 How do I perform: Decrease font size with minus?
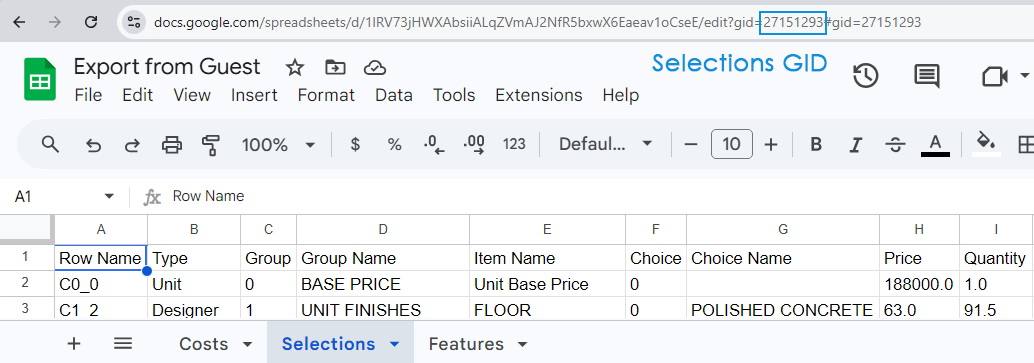point(690,144)
